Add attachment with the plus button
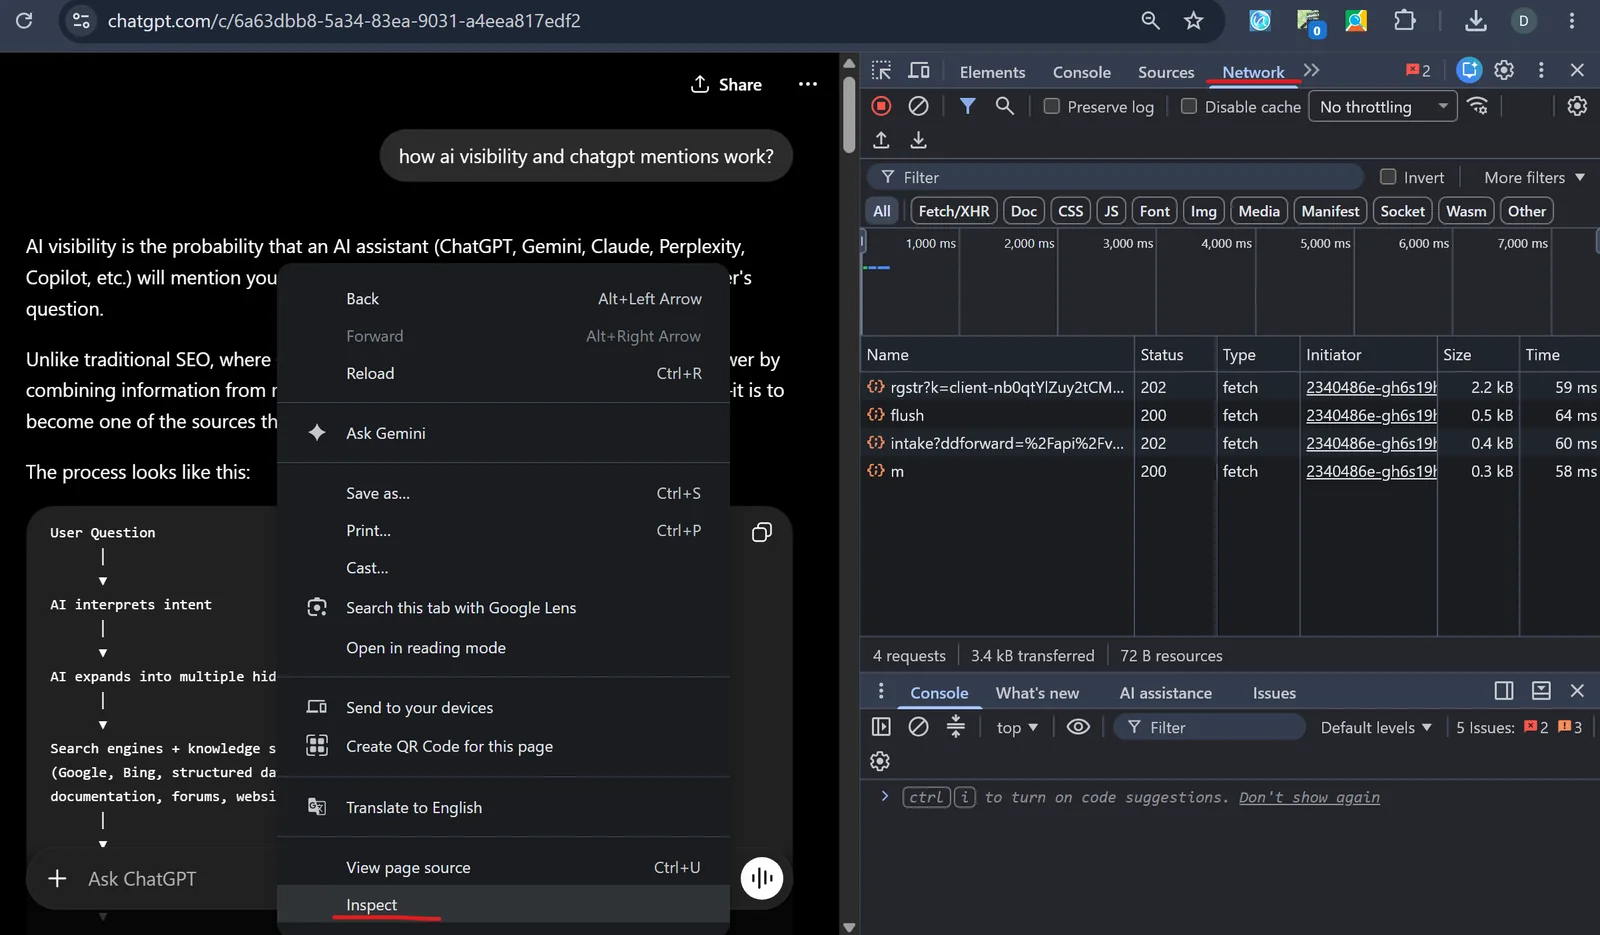The image size is (1600, 935). 57,878
